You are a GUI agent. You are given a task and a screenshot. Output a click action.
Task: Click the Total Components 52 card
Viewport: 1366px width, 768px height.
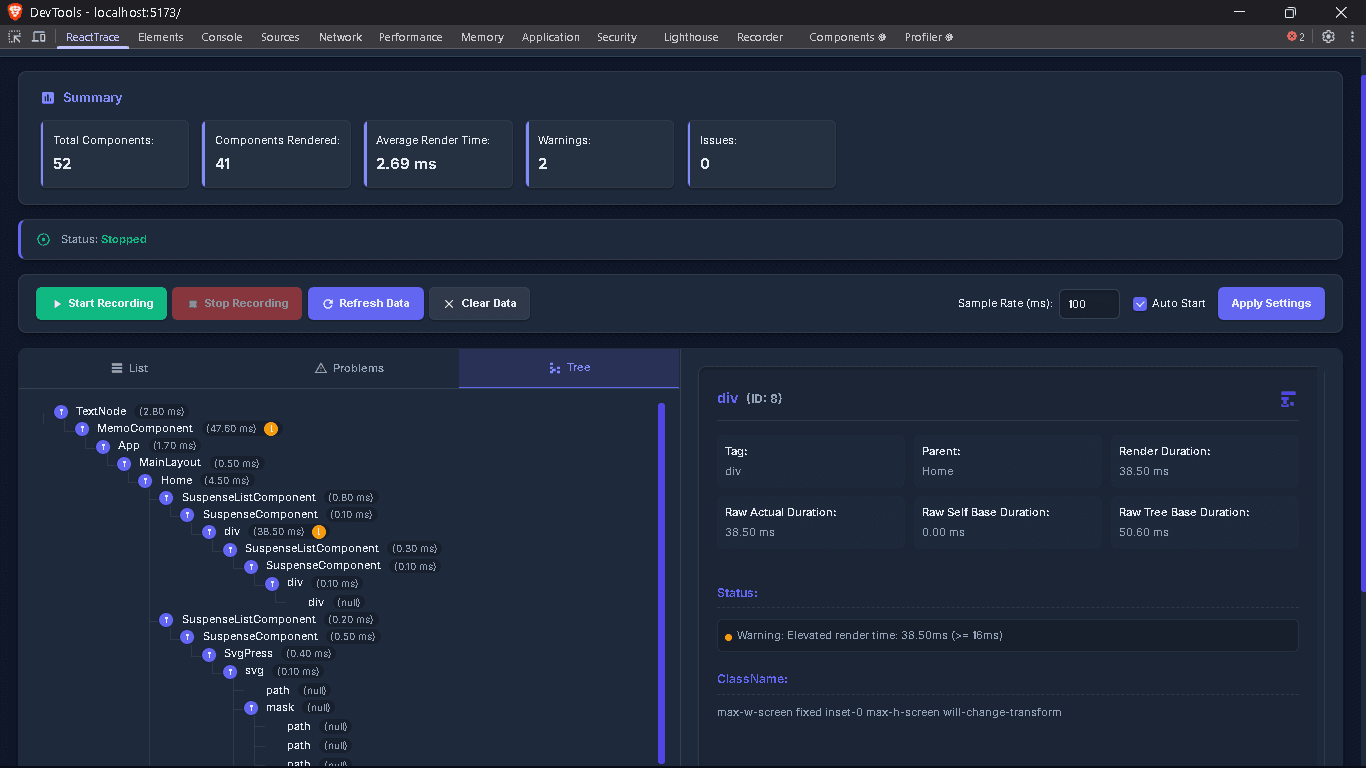(115, 154)
